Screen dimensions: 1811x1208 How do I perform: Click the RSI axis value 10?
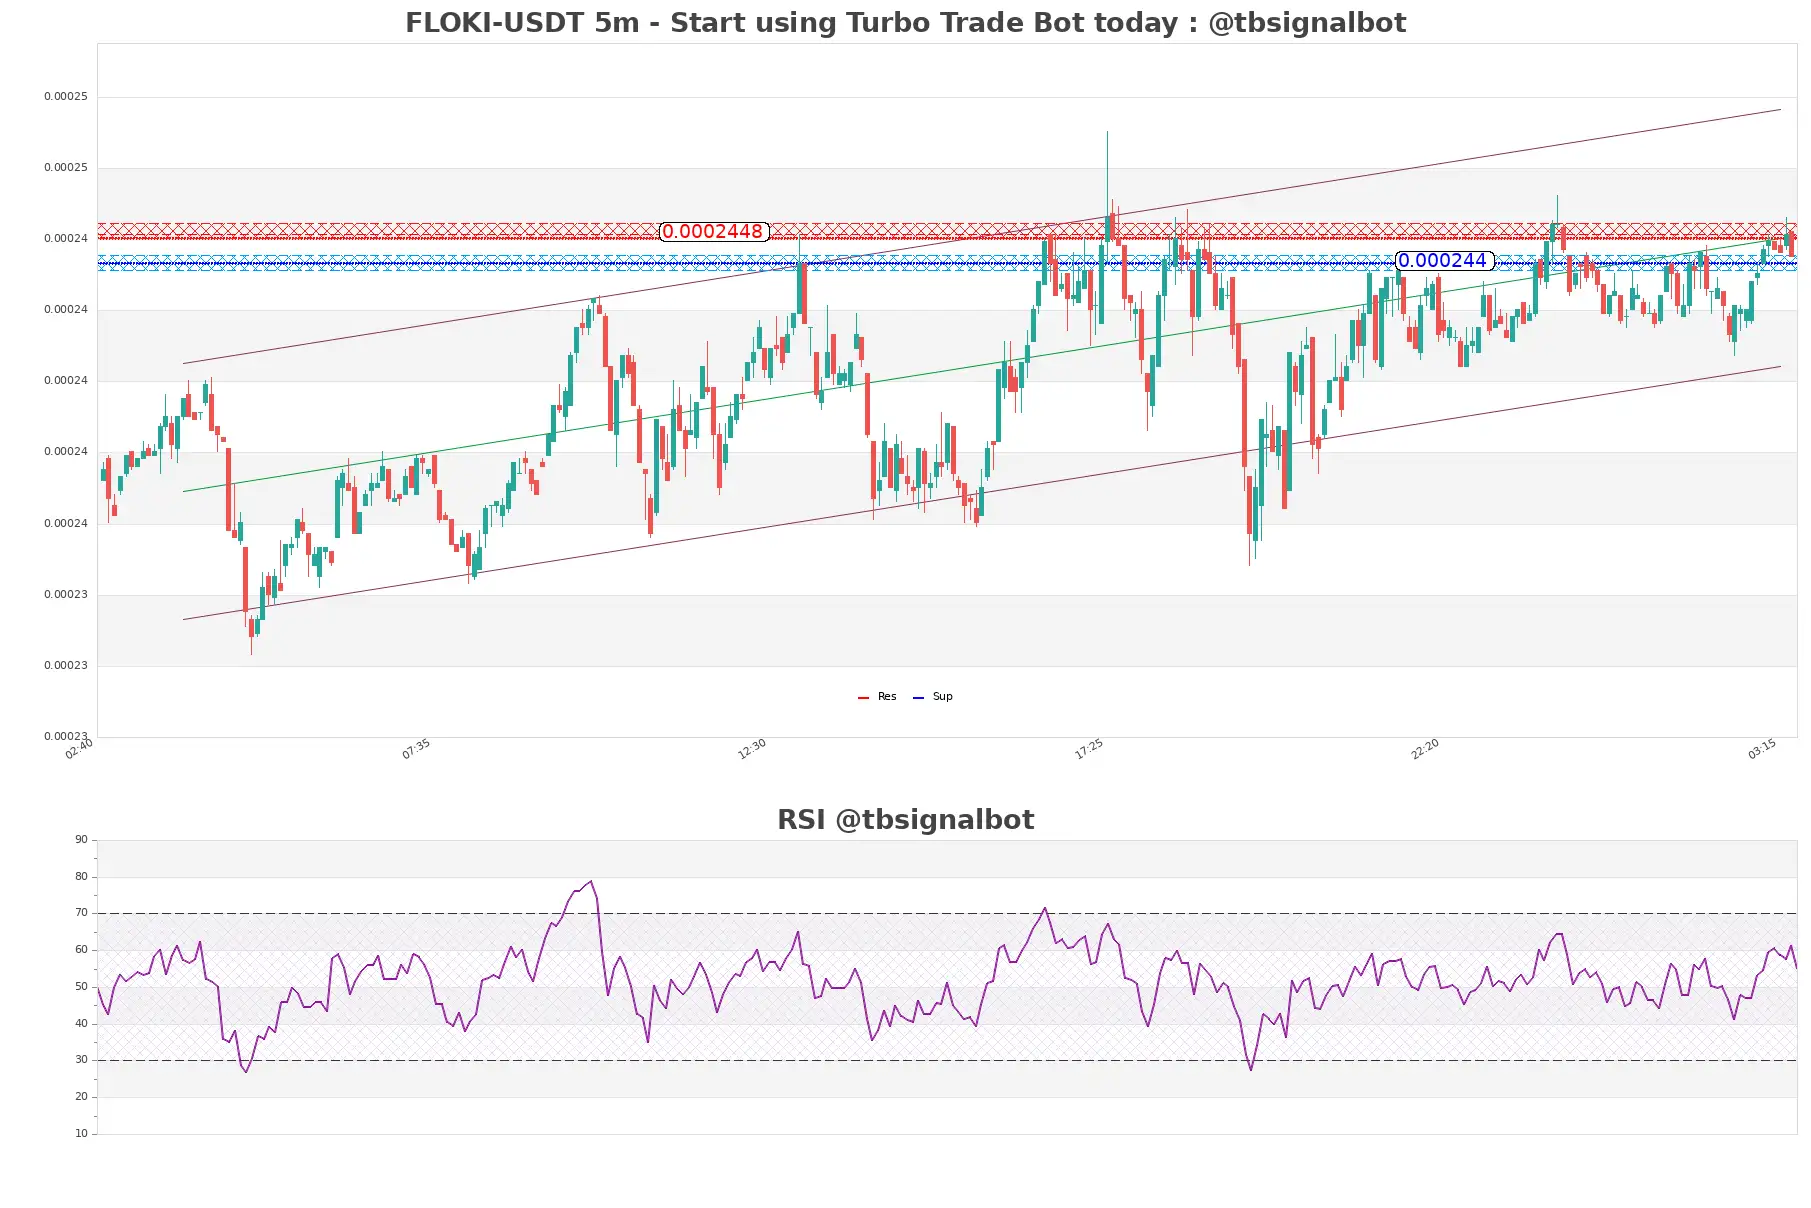point(81,1133)
